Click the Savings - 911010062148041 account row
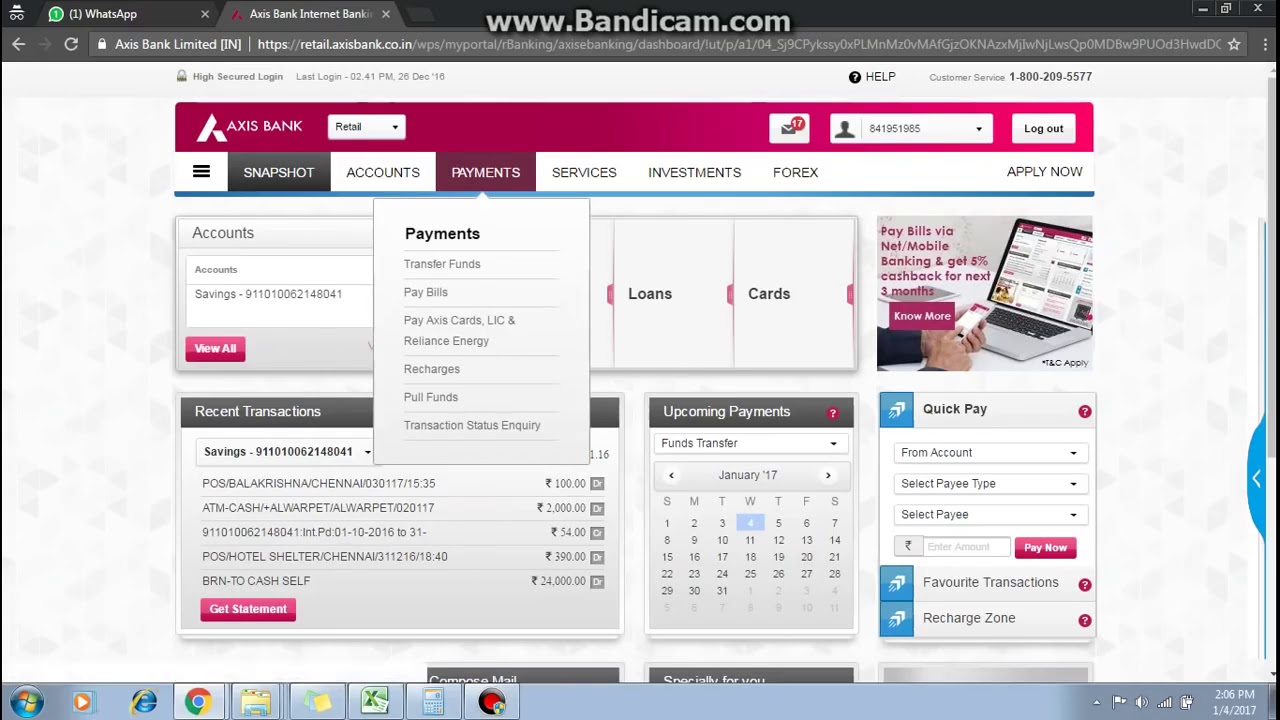The image size is (1280, 720). coord(268,294)
